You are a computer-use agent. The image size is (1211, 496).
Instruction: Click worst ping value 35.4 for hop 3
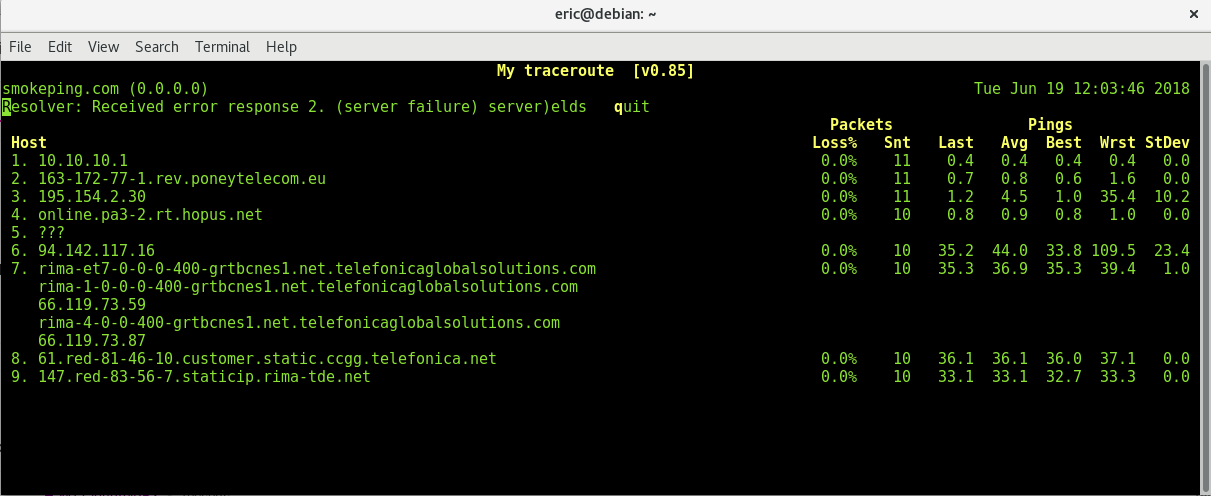pyautogui.click(x=1118, y=197)
